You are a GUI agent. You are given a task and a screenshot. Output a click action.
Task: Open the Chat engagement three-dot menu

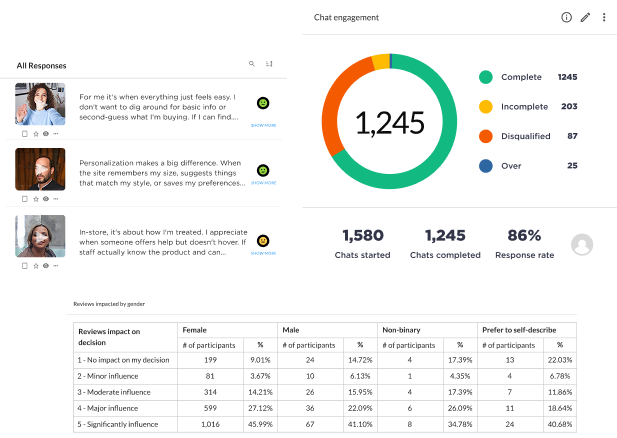click(604, 17)
